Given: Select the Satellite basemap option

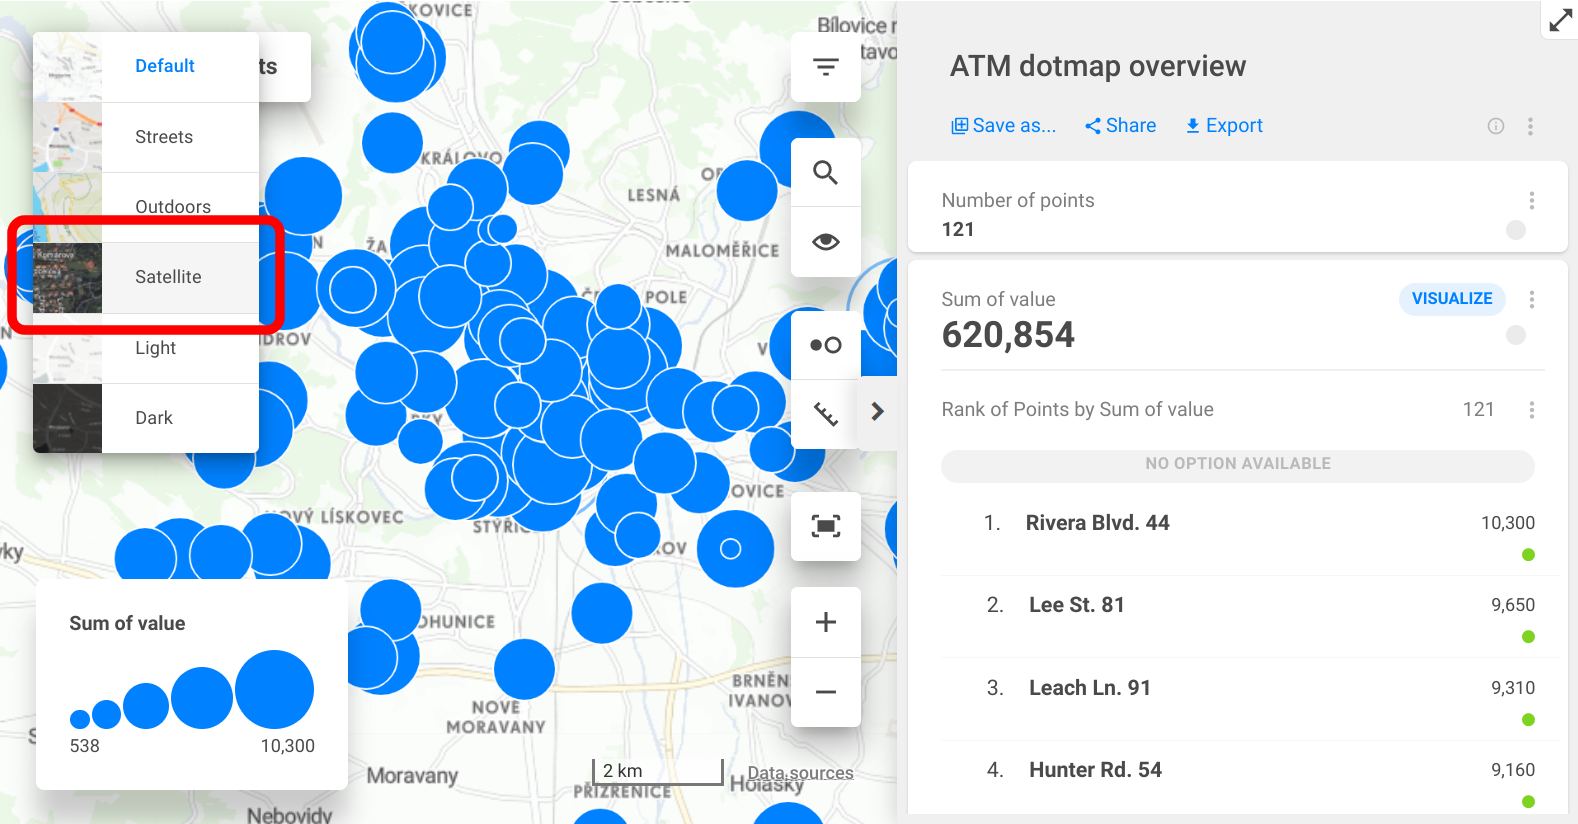Looking at the screenshot, I should click(168, 277).
